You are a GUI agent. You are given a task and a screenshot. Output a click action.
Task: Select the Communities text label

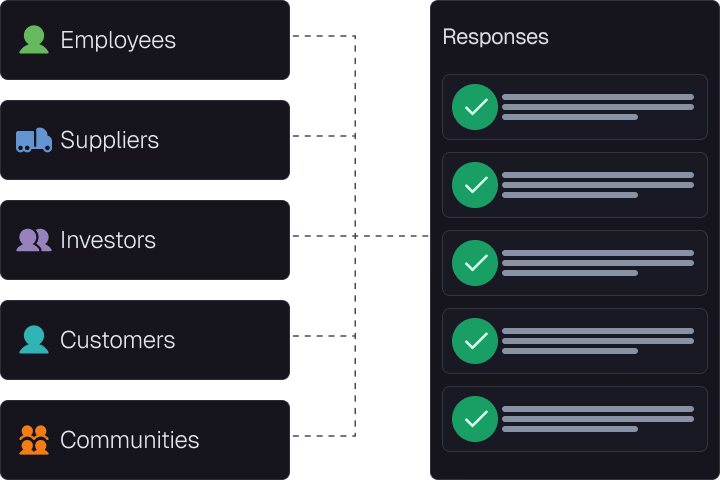tap(129, 440)
